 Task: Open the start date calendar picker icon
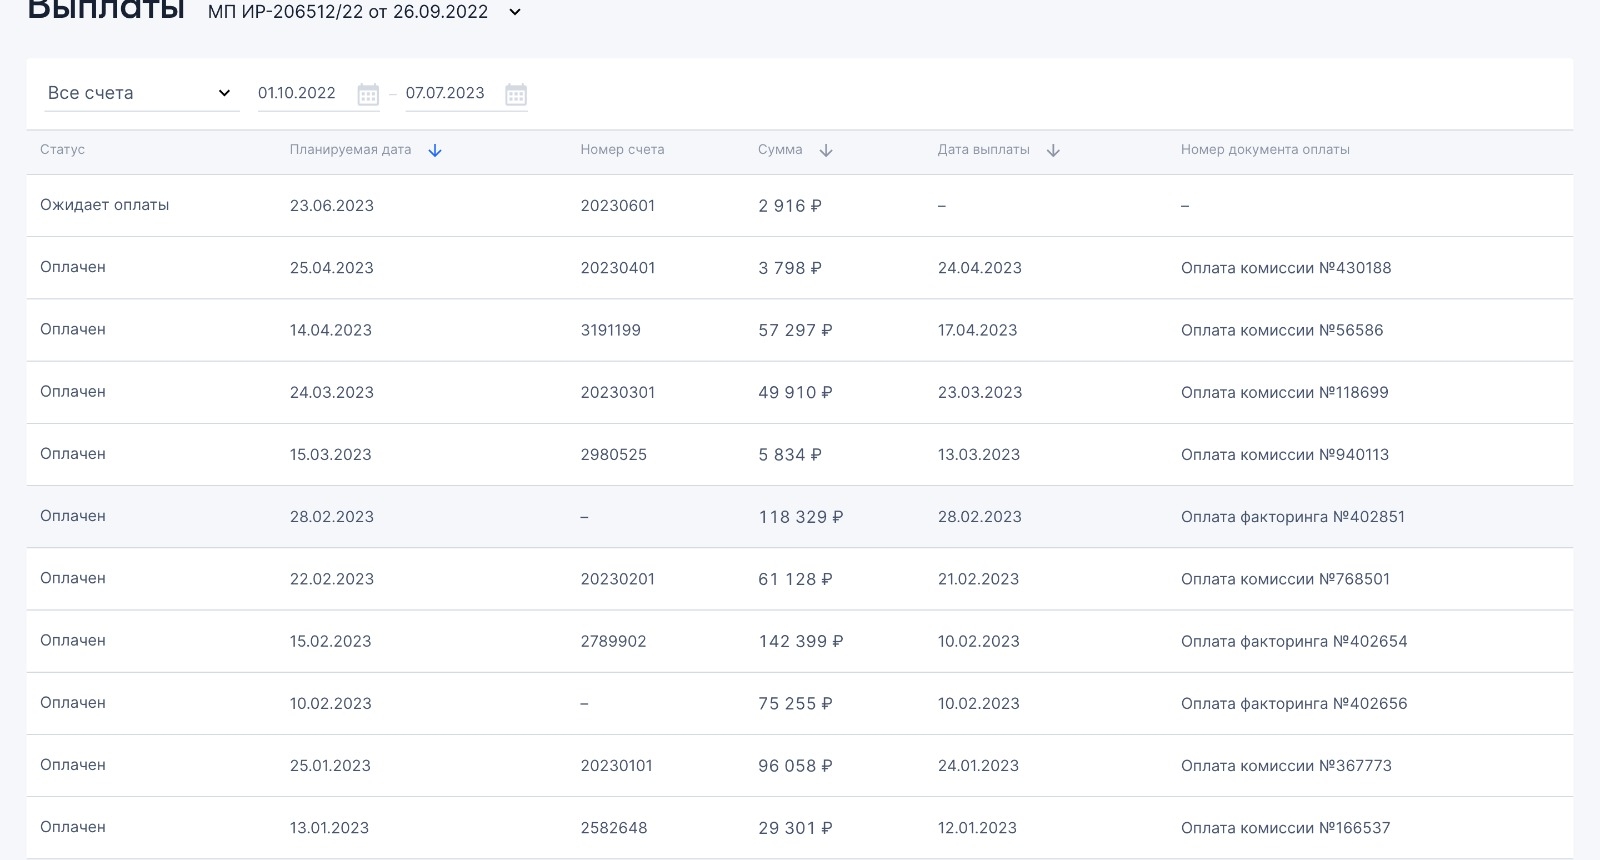368,95
